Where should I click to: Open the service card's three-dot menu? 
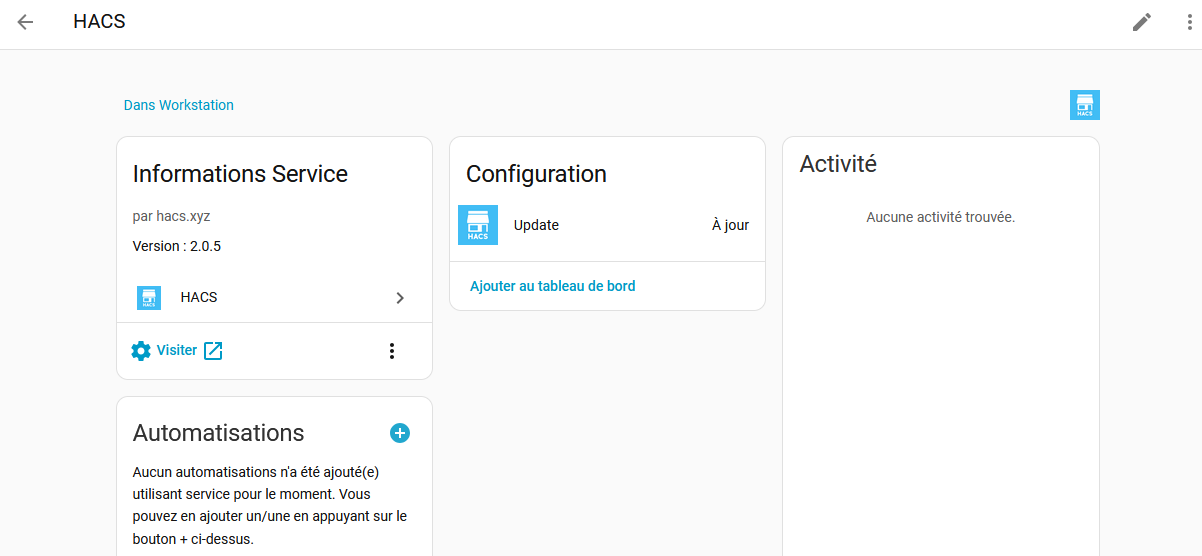click(392, 351)
